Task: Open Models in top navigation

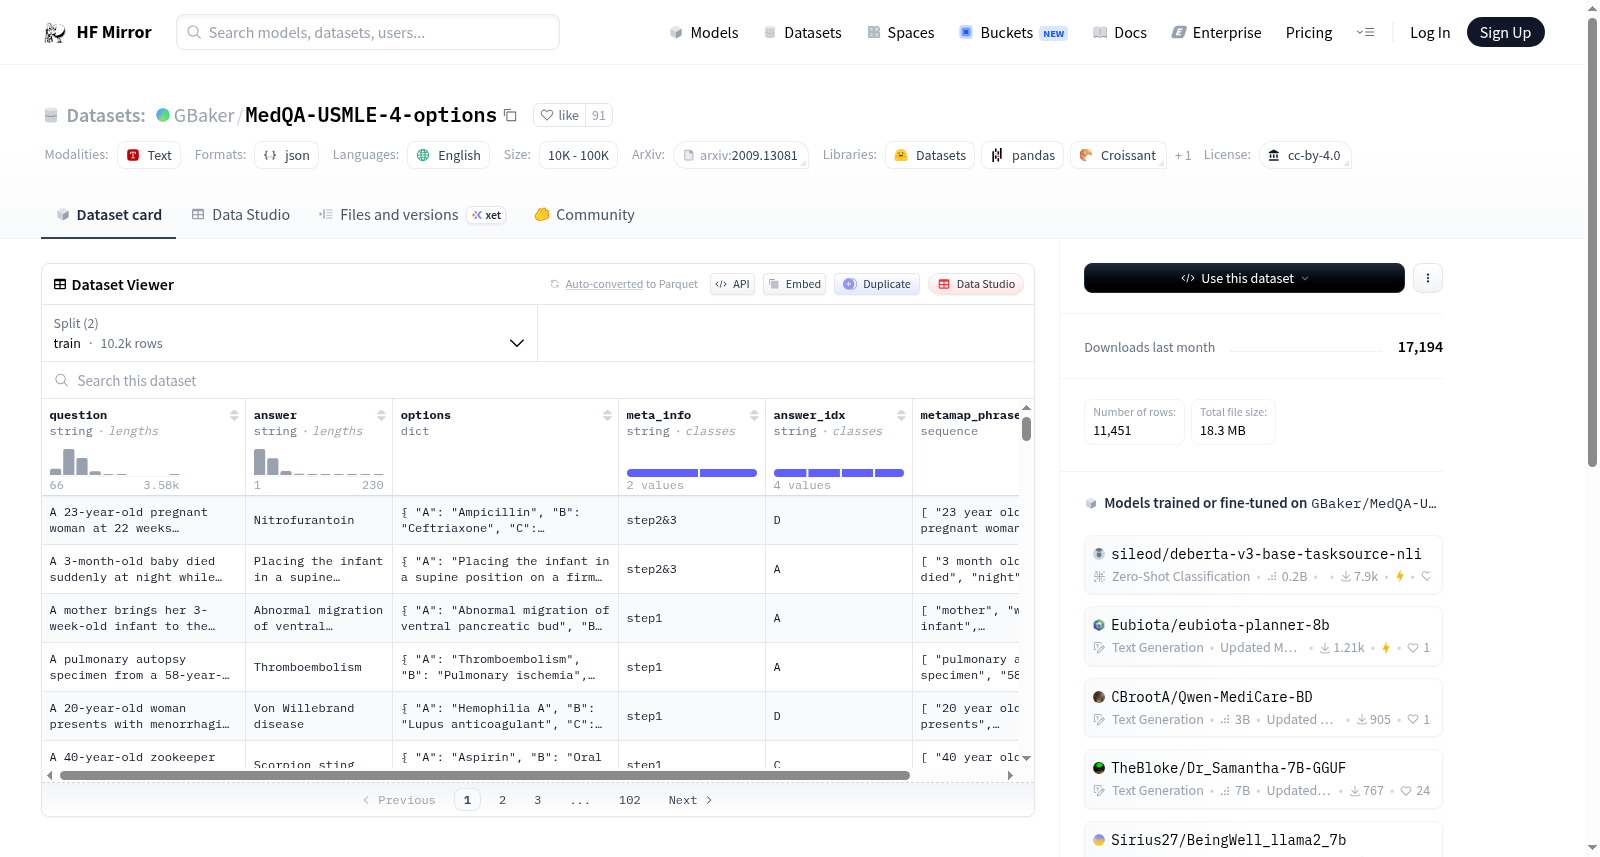Action: (704, 33)
